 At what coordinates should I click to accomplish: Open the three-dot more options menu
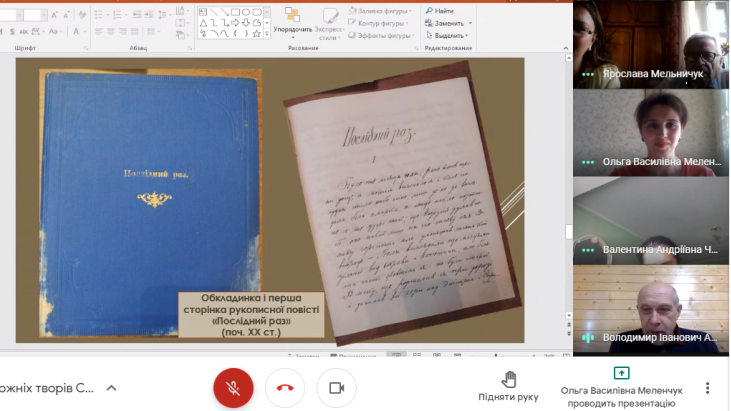pos(708,388)
